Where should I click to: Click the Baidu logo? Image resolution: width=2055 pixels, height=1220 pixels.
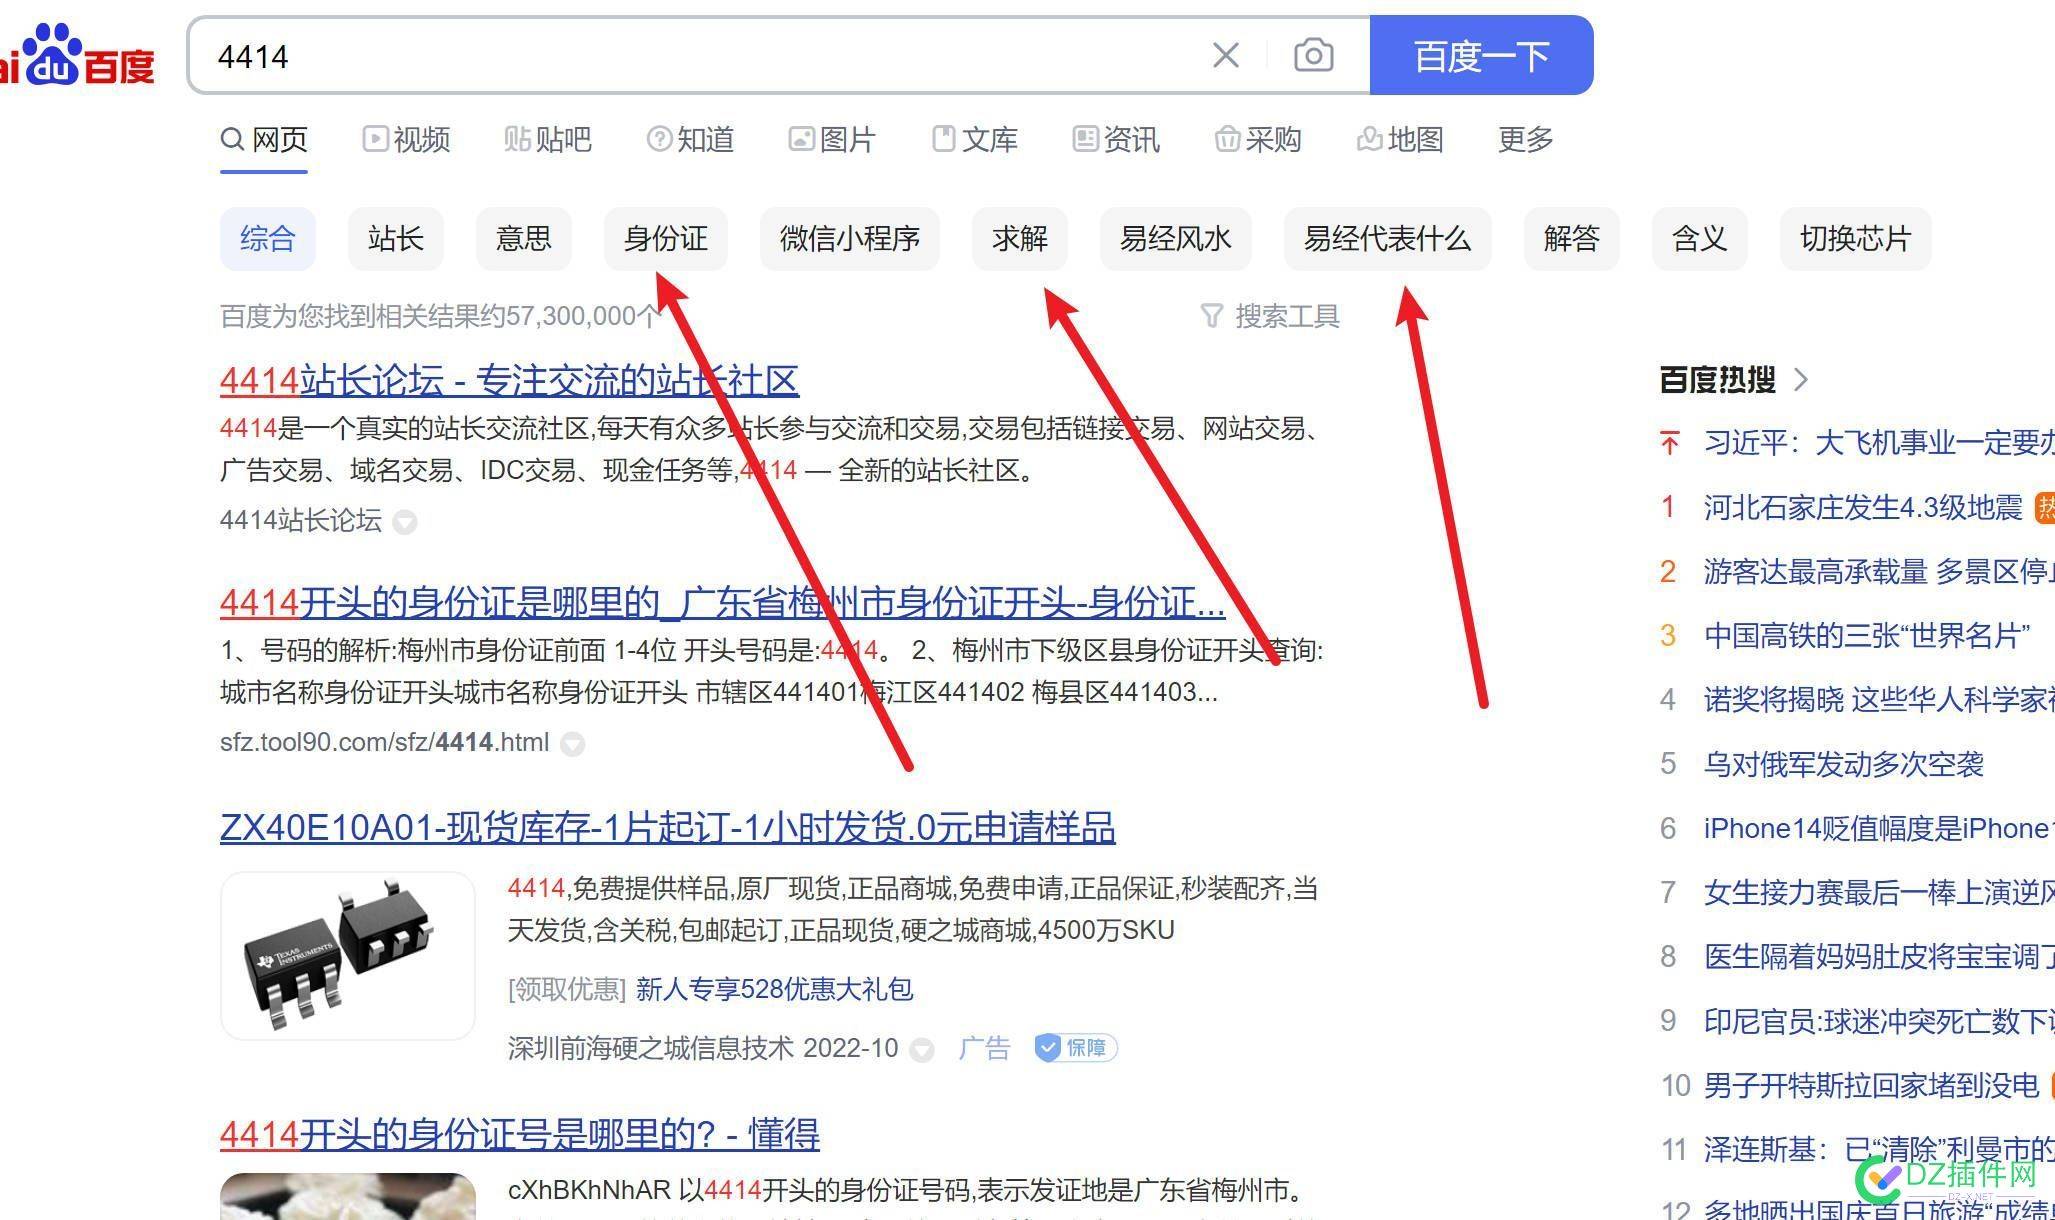click(x=78, y=55)
